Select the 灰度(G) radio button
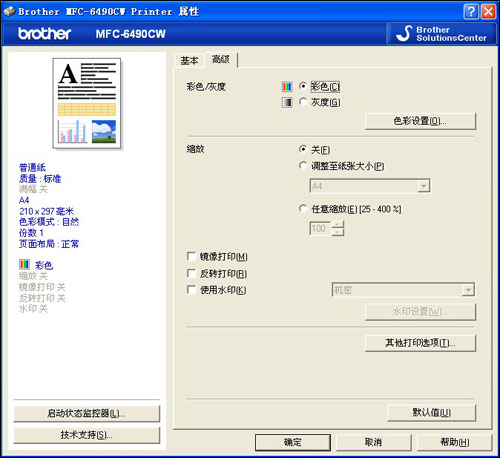 click(303, 102)
